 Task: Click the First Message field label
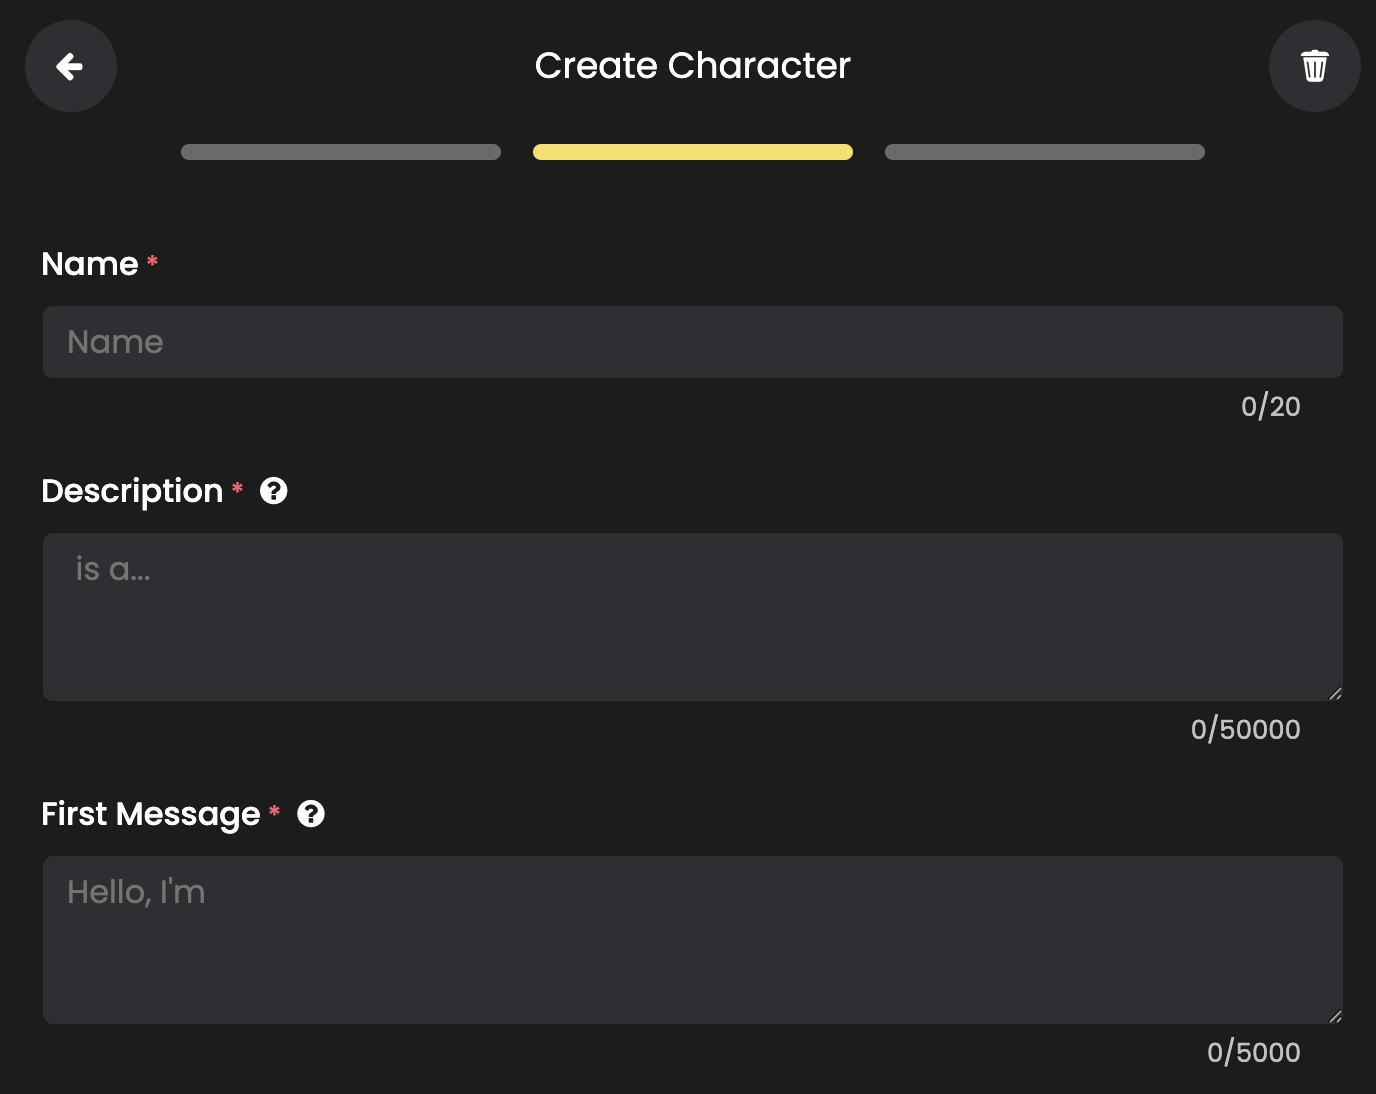pyautogui.click(x=151, y=814)
